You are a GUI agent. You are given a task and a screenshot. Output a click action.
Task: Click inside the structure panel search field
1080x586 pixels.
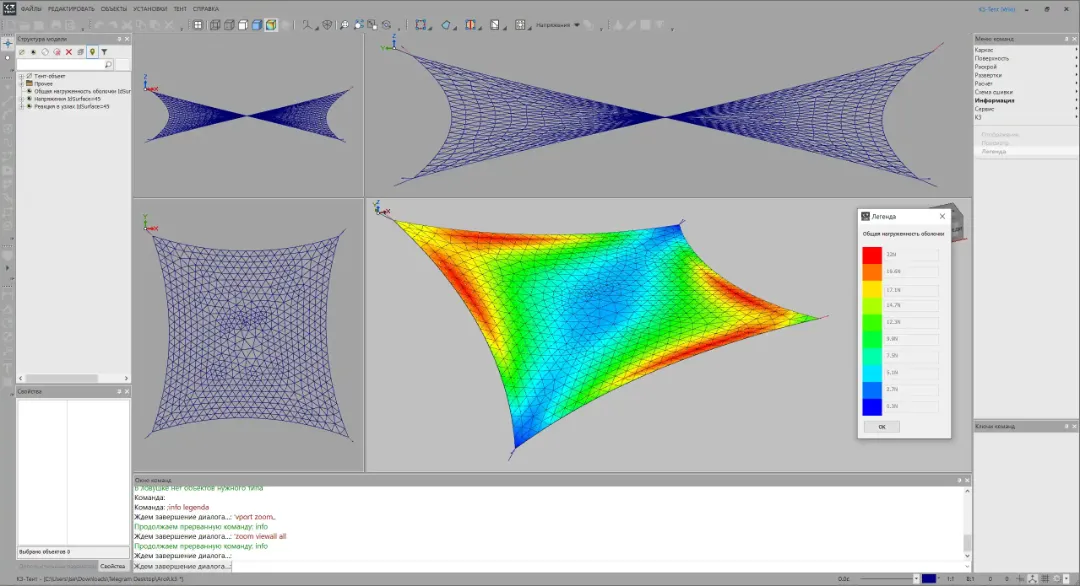[60, 64]
